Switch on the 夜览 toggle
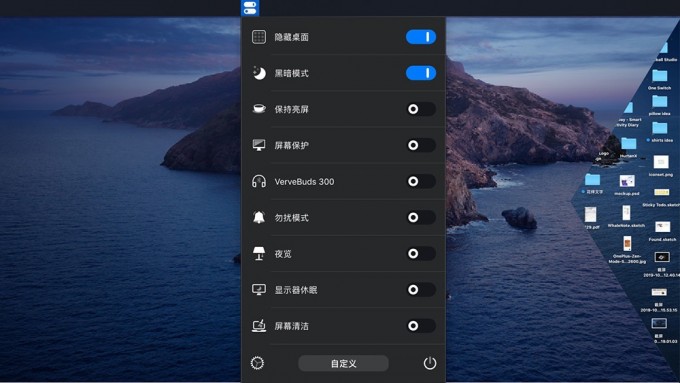The image size is (680, 383). [x=421, y=253]
